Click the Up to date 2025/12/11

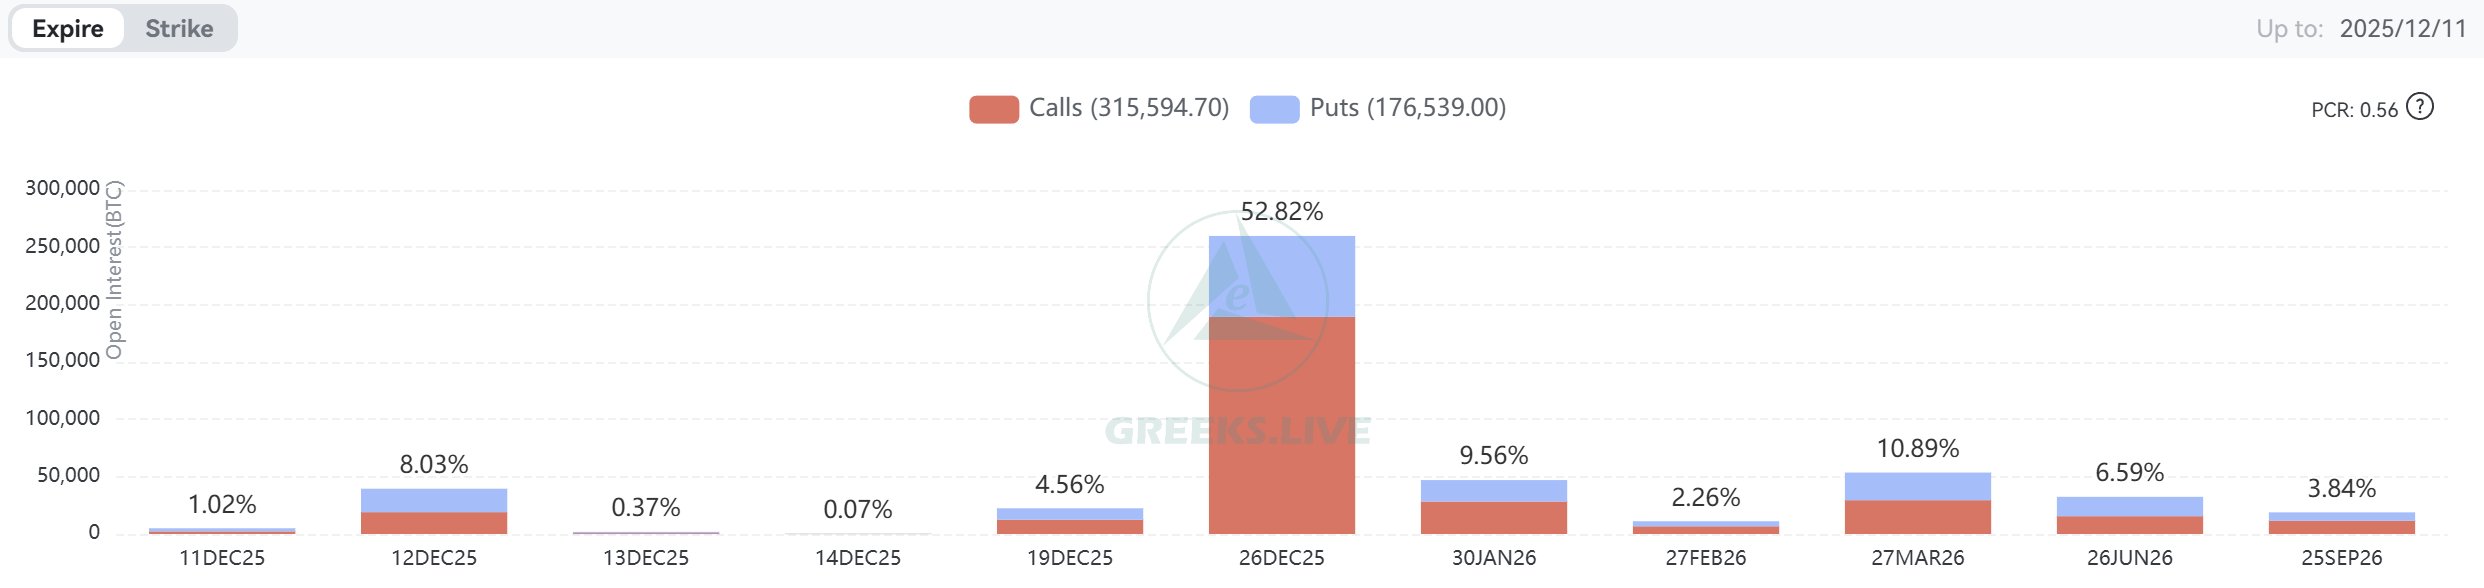[x=2402, y=28]
